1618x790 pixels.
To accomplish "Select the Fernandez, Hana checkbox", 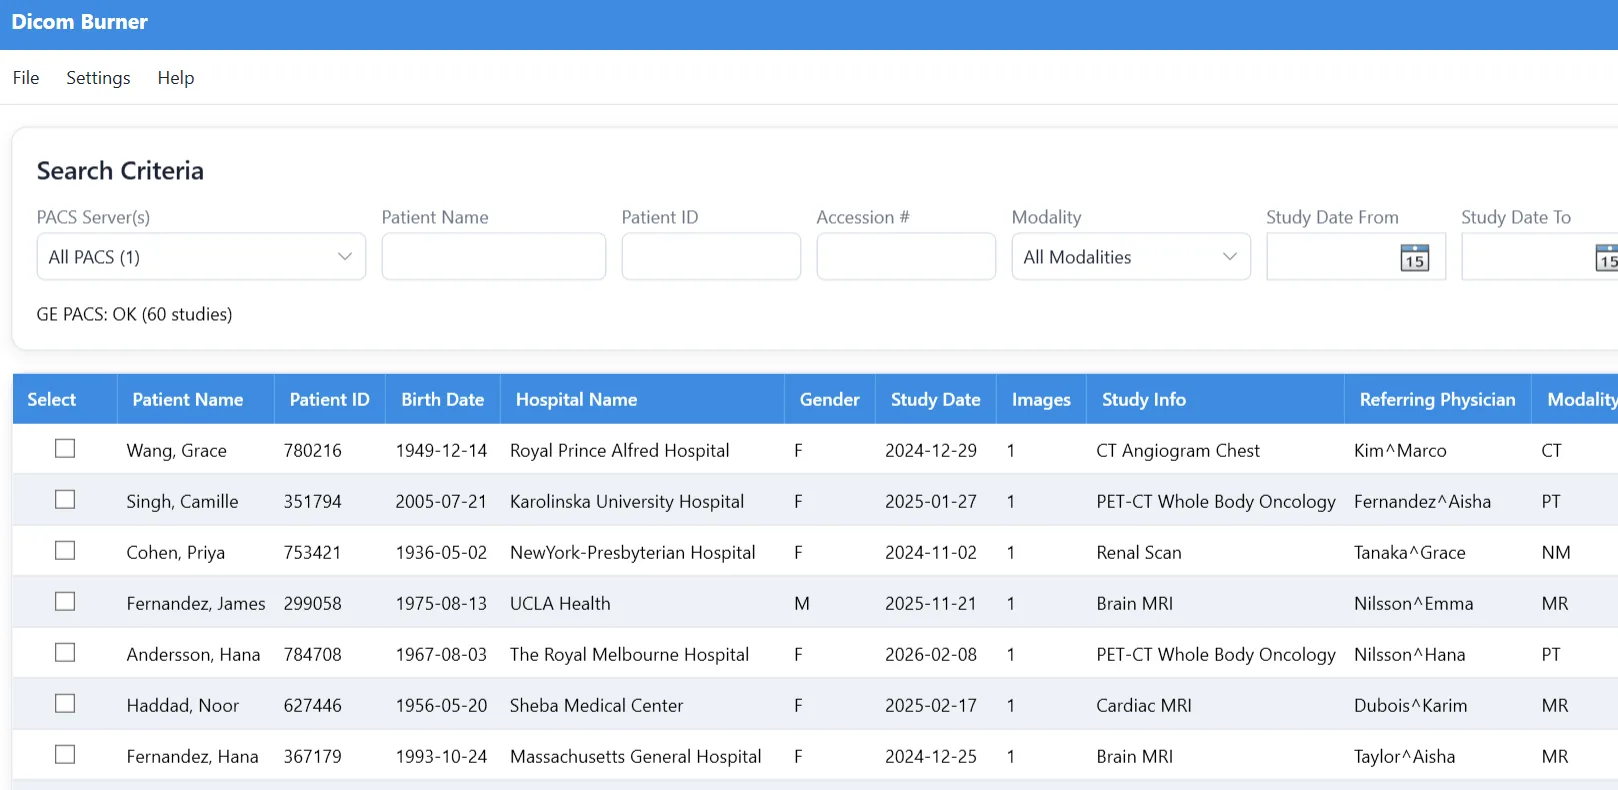I will pos(65,755).
